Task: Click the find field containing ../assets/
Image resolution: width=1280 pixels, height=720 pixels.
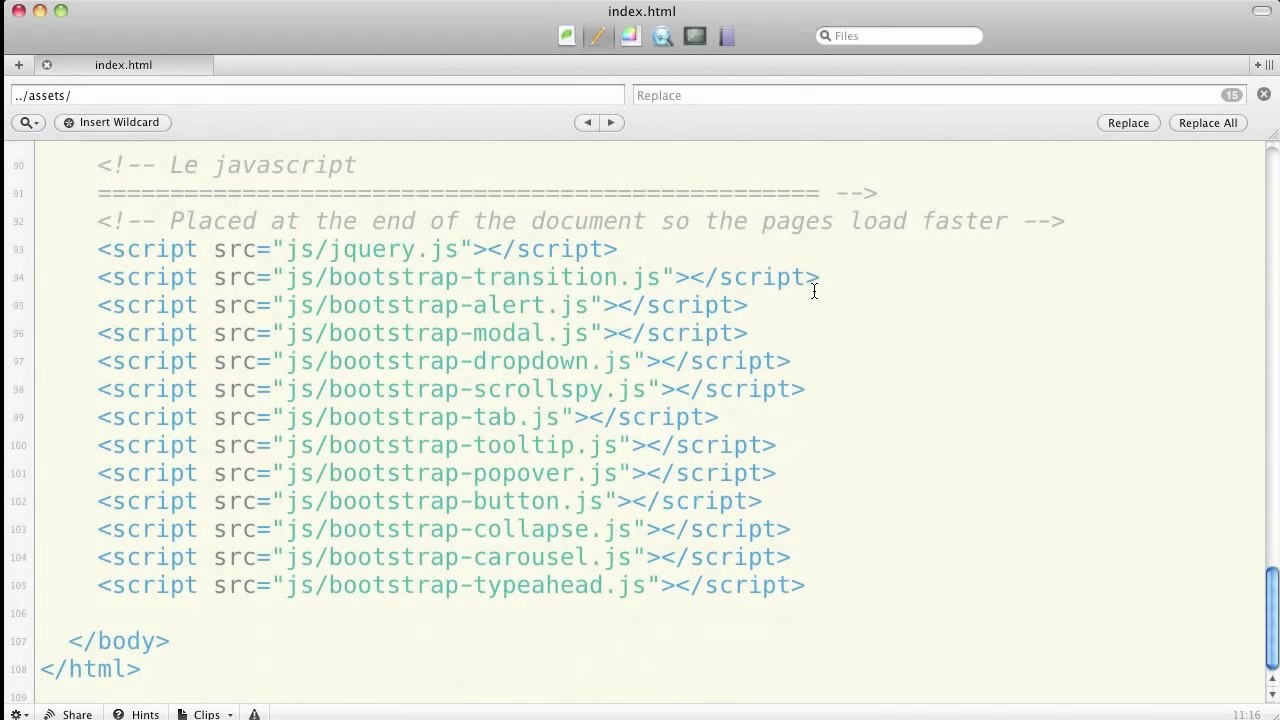Action: tap(318, 95)
